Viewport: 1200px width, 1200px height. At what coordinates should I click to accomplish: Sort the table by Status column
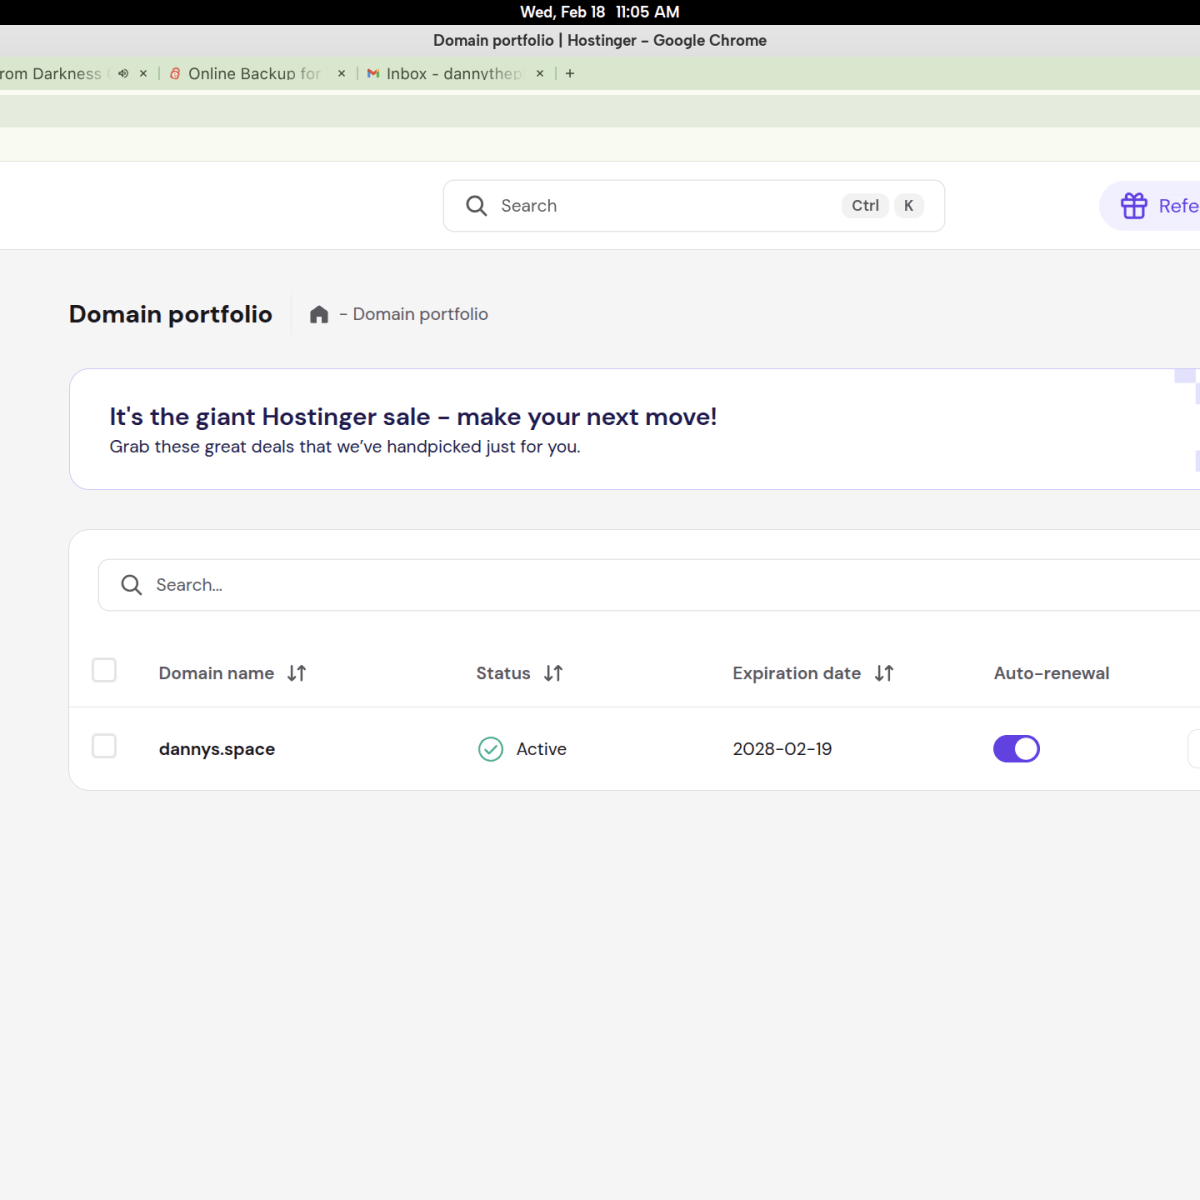pos(555,673)
